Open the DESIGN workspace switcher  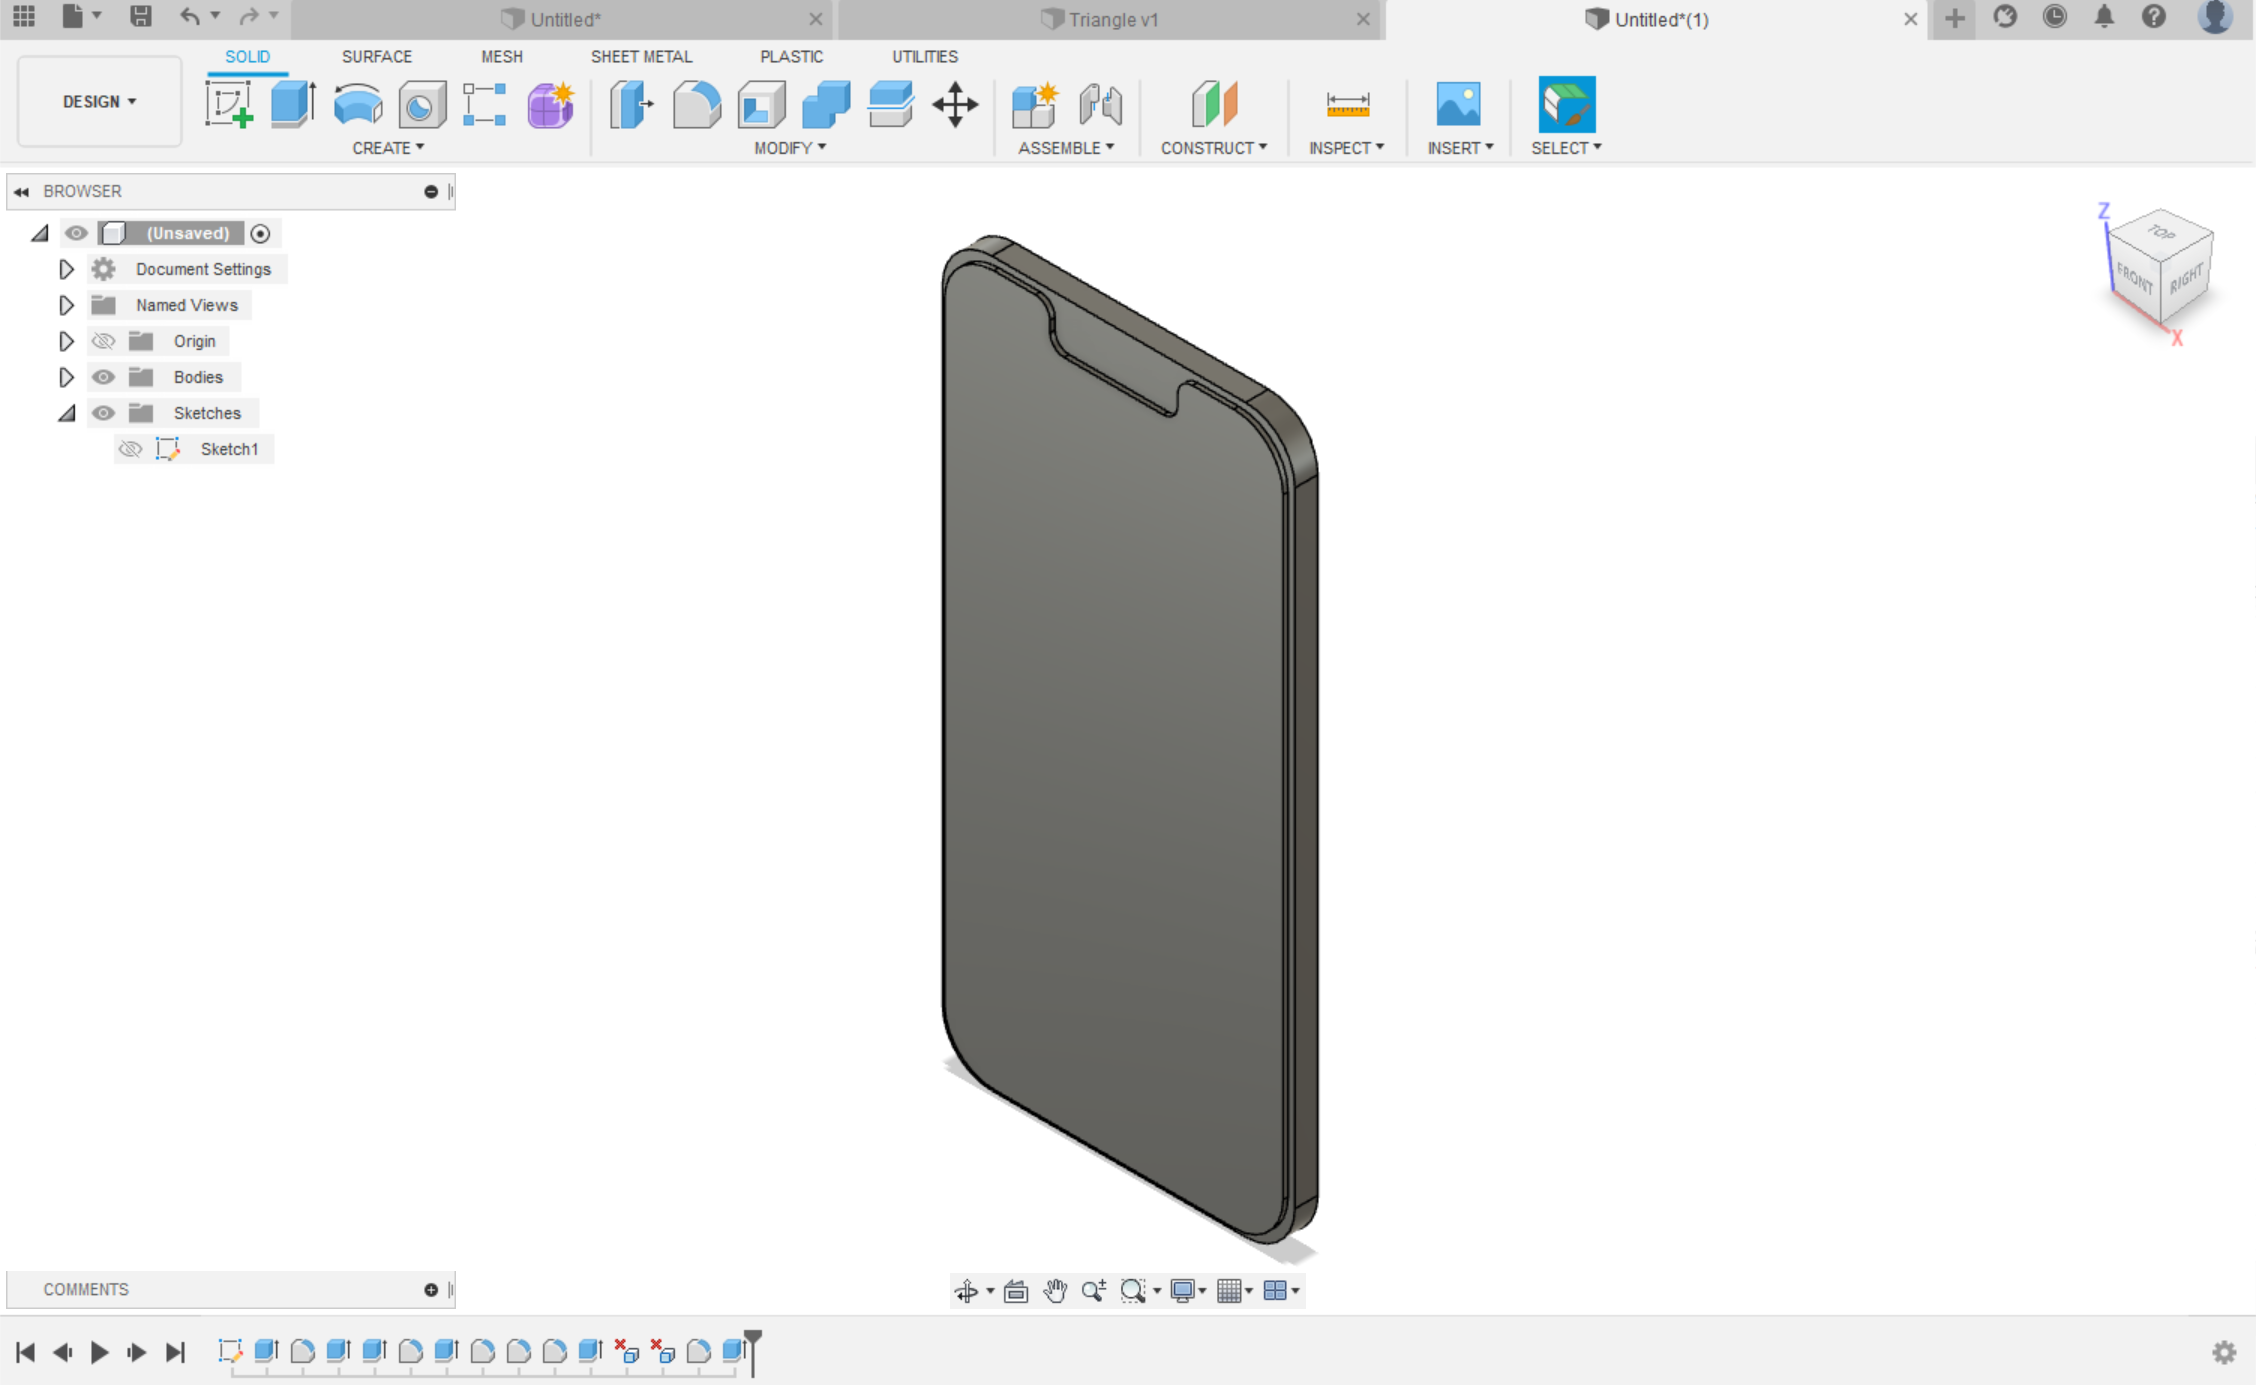click(98, 101)
